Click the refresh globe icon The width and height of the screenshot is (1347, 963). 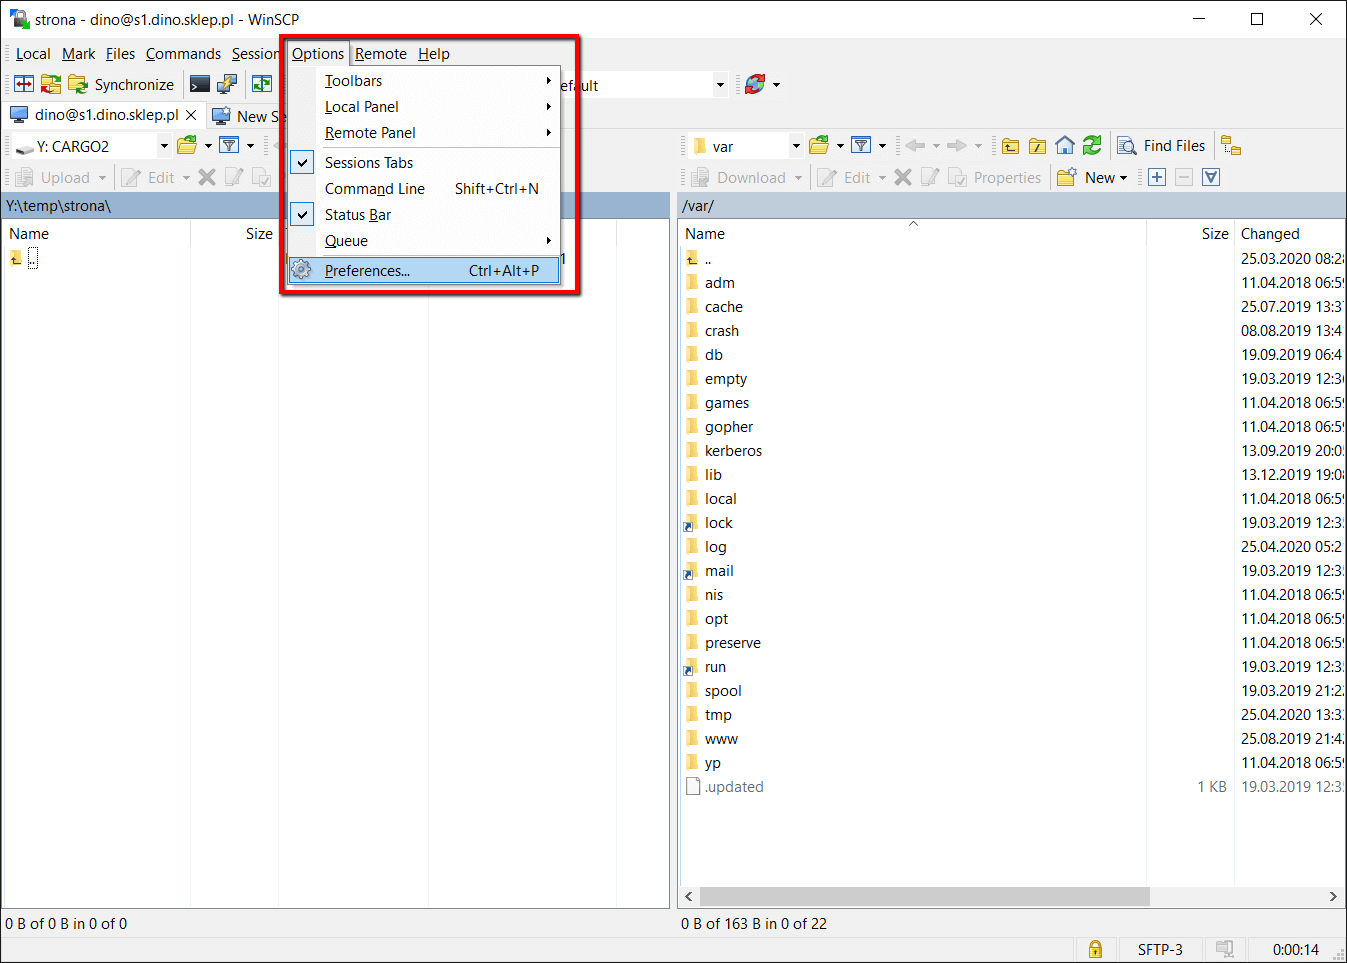coord(756,85)
